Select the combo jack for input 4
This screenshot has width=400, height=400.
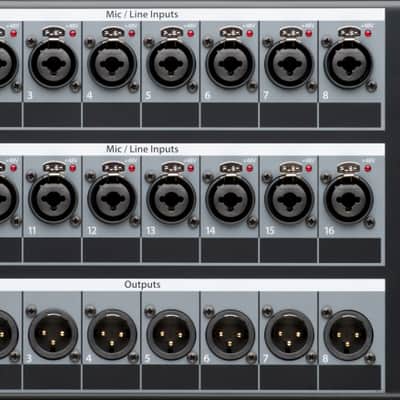(x=112, y=64)
